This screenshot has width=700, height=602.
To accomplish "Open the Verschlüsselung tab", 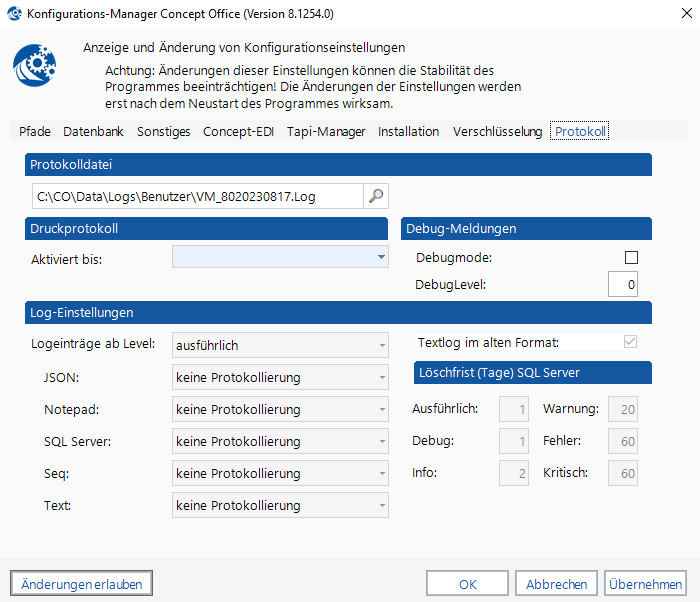I will [x=497, y=131].
